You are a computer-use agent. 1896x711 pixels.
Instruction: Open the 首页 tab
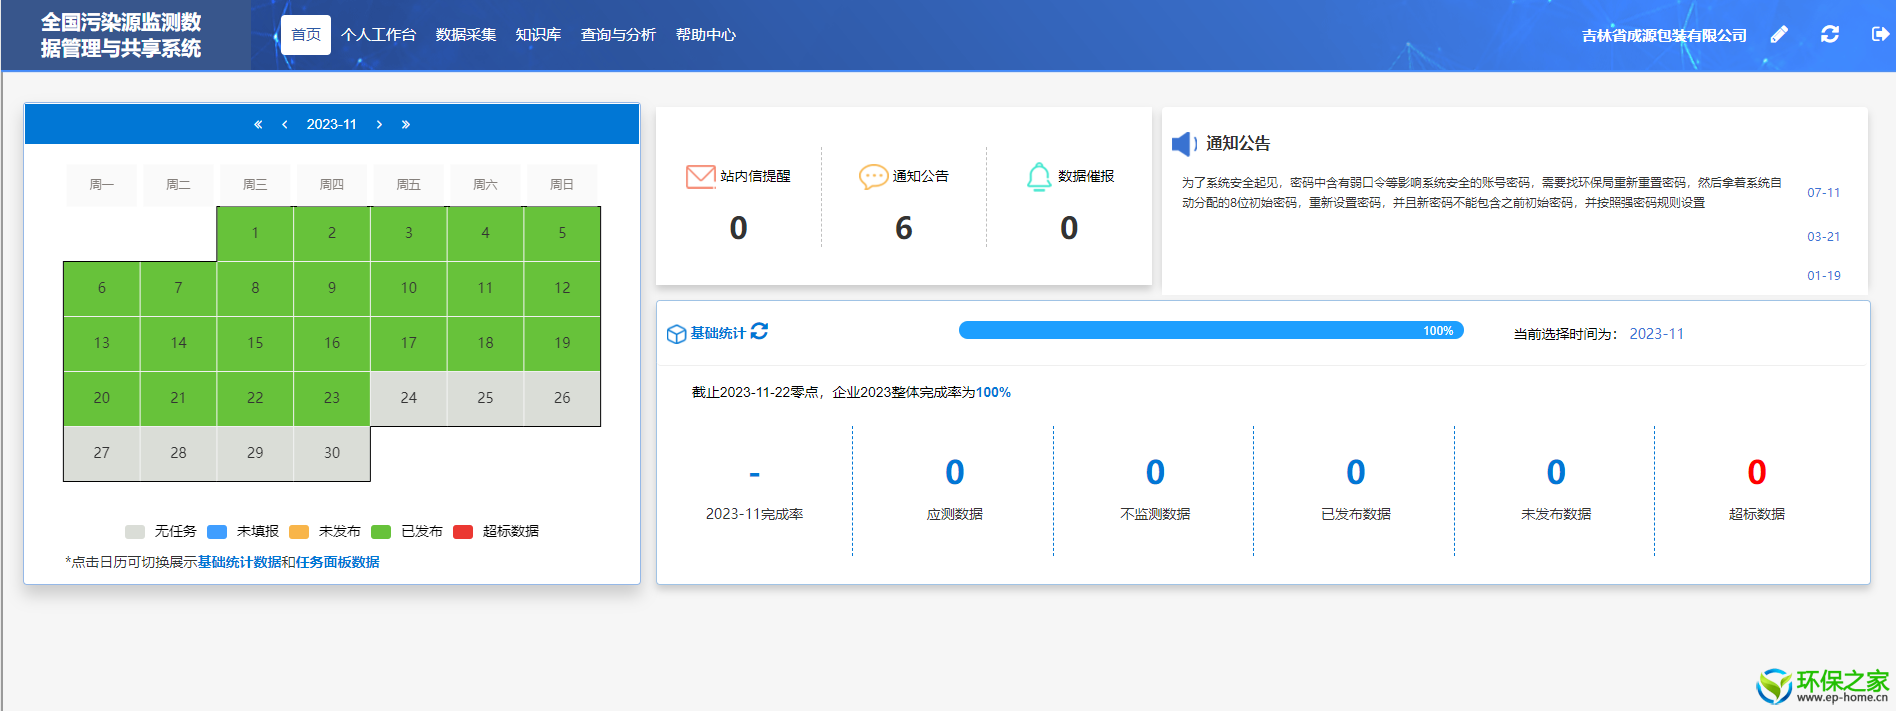coord(306,35)
